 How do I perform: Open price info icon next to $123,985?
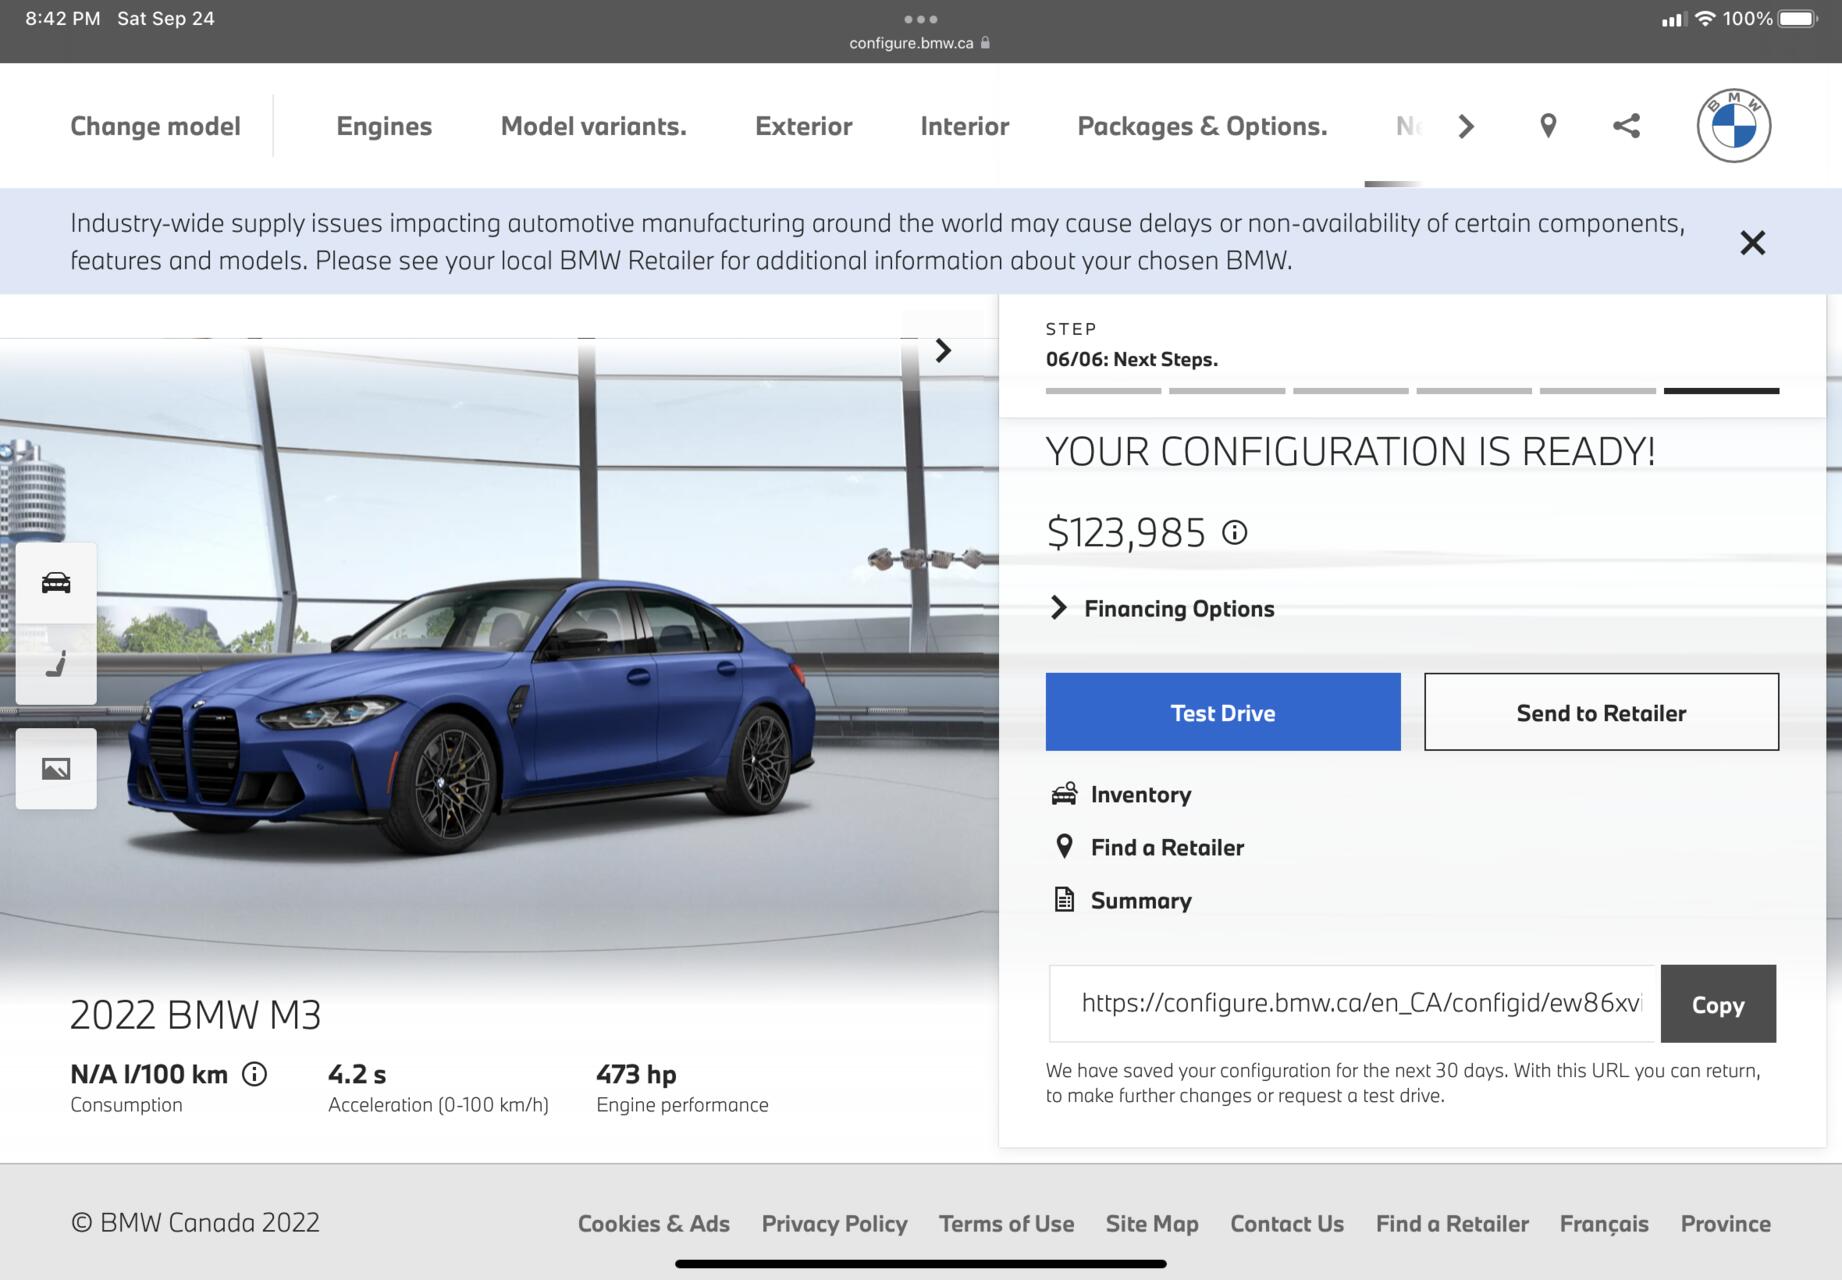(x=1235, y=532)
